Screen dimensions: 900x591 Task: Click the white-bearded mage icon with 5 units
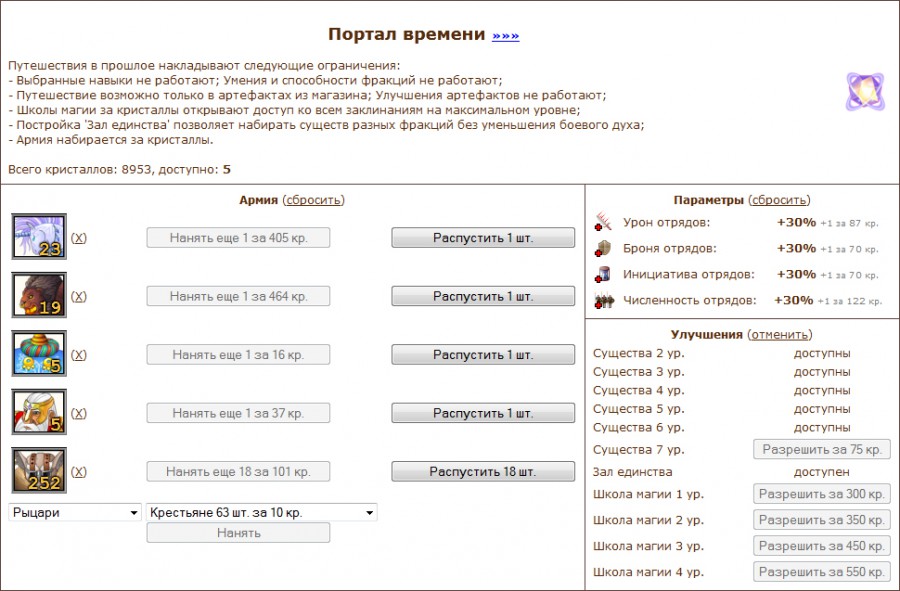[x=39, y=412]
